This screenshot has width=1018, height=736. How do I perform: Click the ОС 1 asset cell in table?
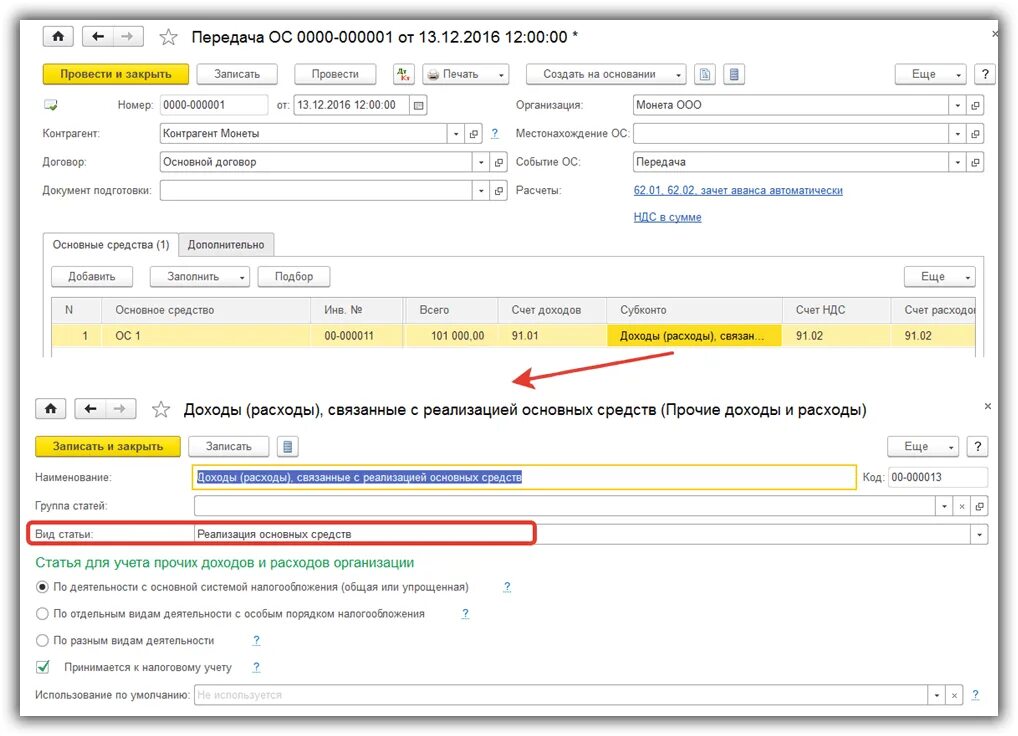(206, 336)
